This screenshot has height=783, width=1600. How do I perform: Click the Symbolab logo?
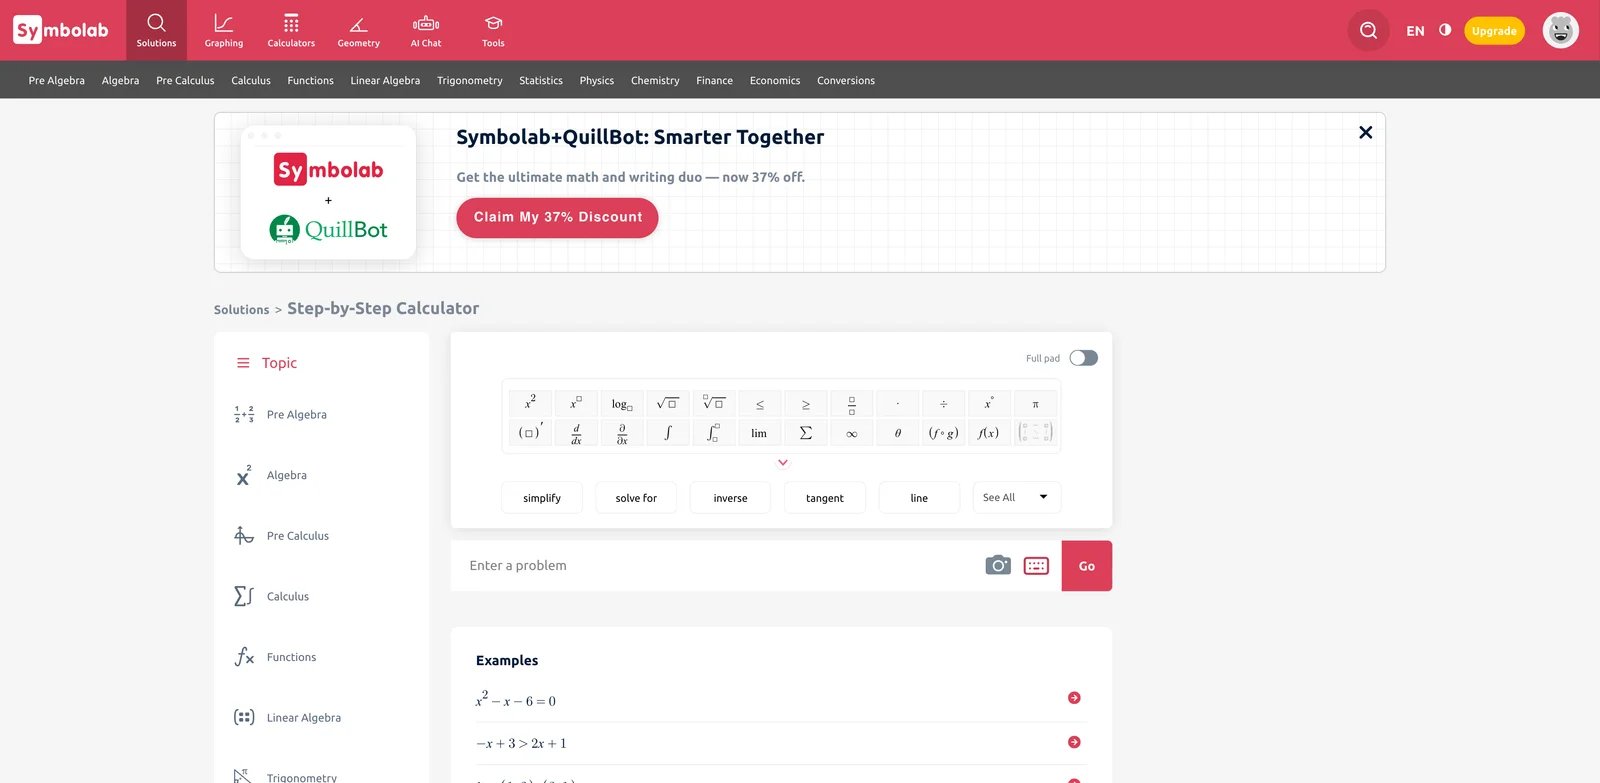pyautogui.click(x=61, y=30)
